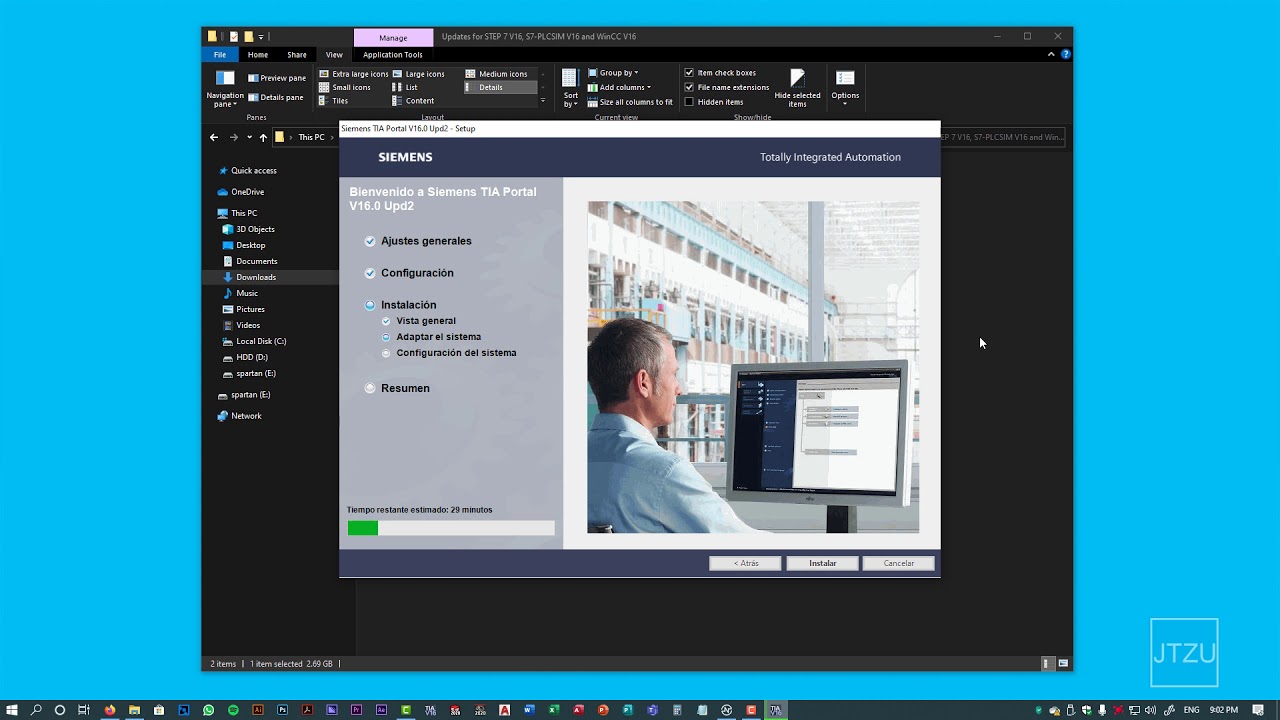The height and width of the screenshot is (720, 1280).
Task: Click the Atrás back button
Action: (x=745, y=563)
